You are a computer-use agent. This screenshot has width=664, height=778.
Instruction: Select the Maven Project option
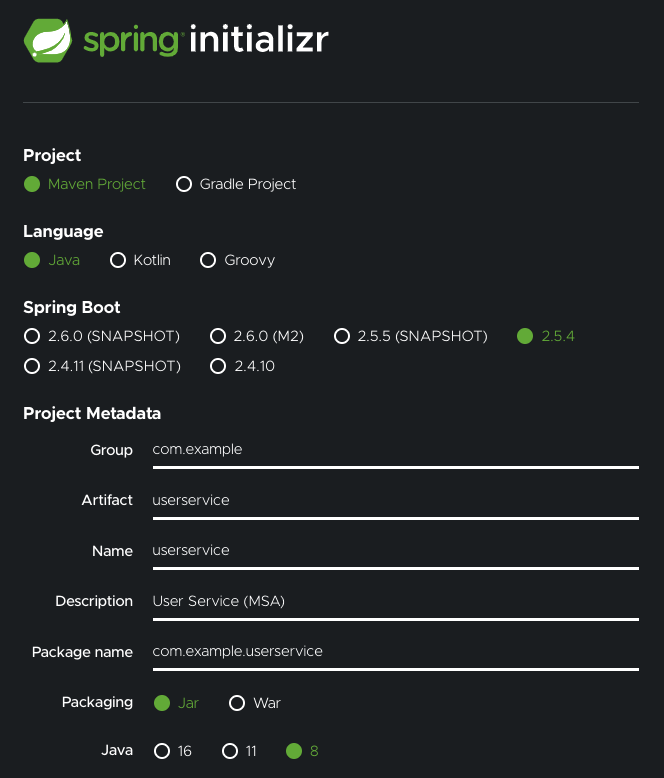(32, 184)
